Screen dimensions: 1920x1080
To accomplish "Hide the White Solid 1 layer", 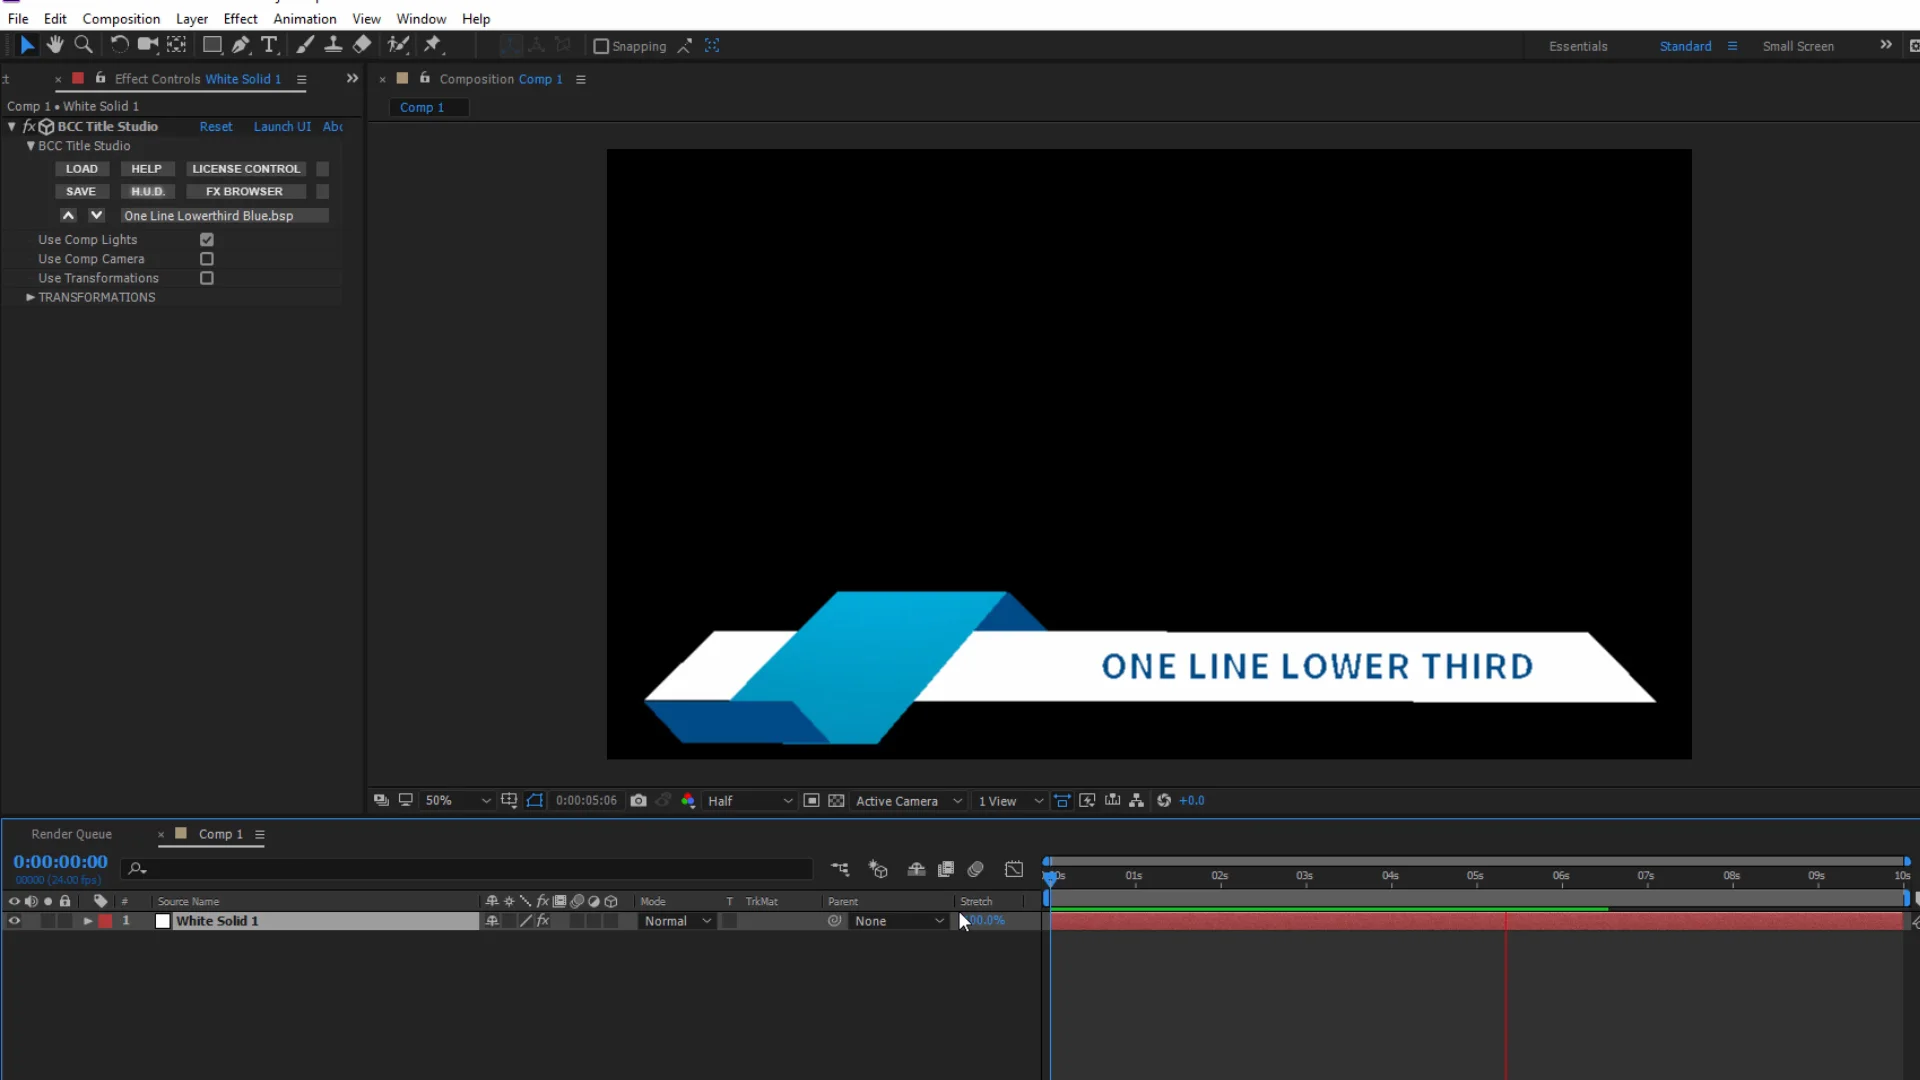I will click(14, 921).
